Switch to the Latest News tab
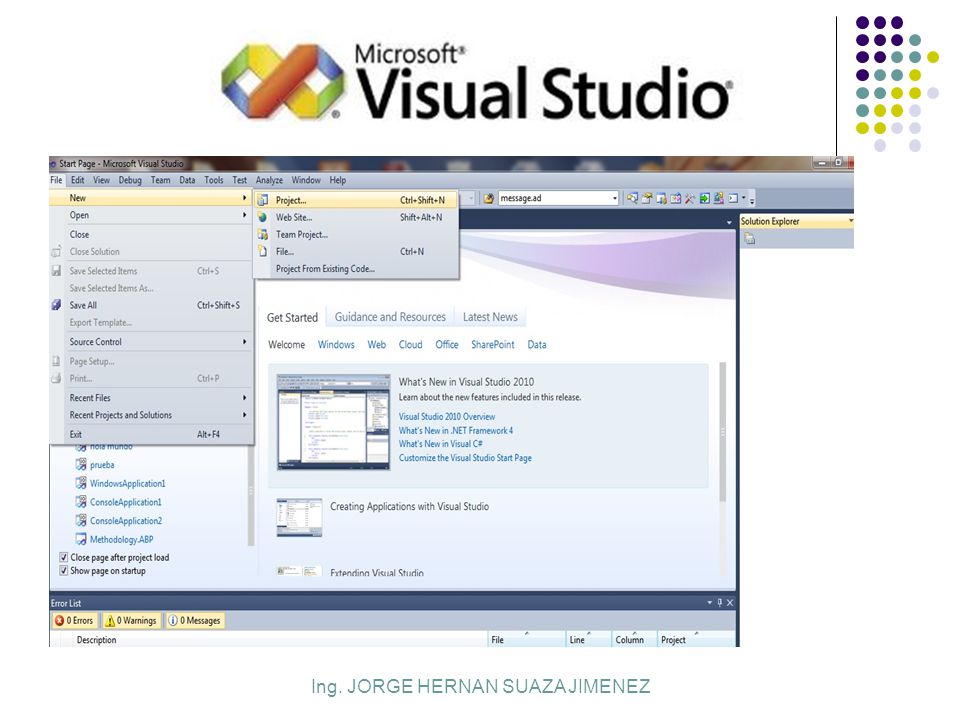This screenshot has height=720, width=960. 490,317
